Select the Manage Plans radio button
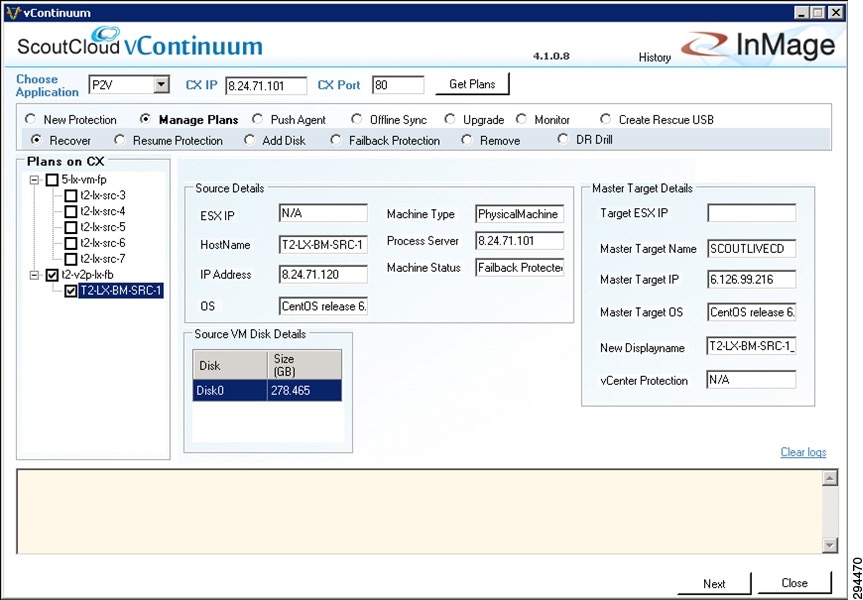Screen dimensions: 863x600 click(x=145, y=119)
